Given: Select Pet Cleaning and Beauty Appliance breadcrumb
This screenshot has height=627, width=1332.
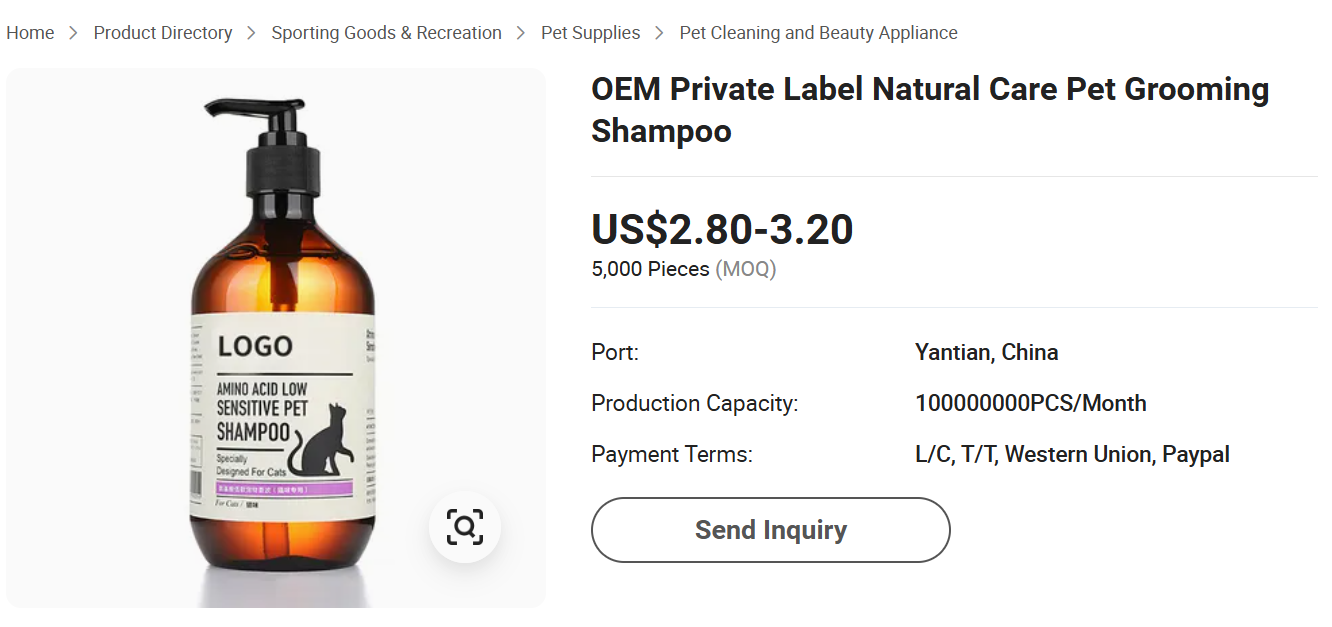Looking at the screenshot, I should coord(818,33).
